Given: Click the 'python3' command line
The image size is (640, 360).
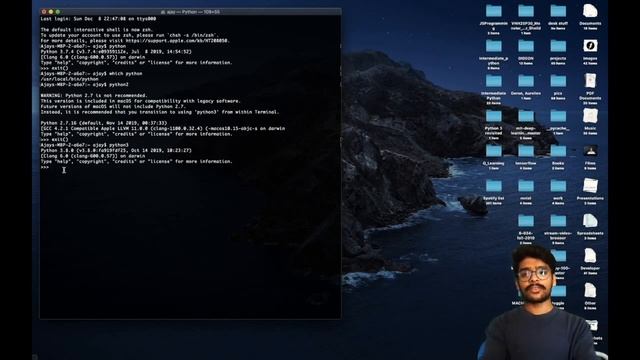Looking at the screenshot, I should [84, 145].
